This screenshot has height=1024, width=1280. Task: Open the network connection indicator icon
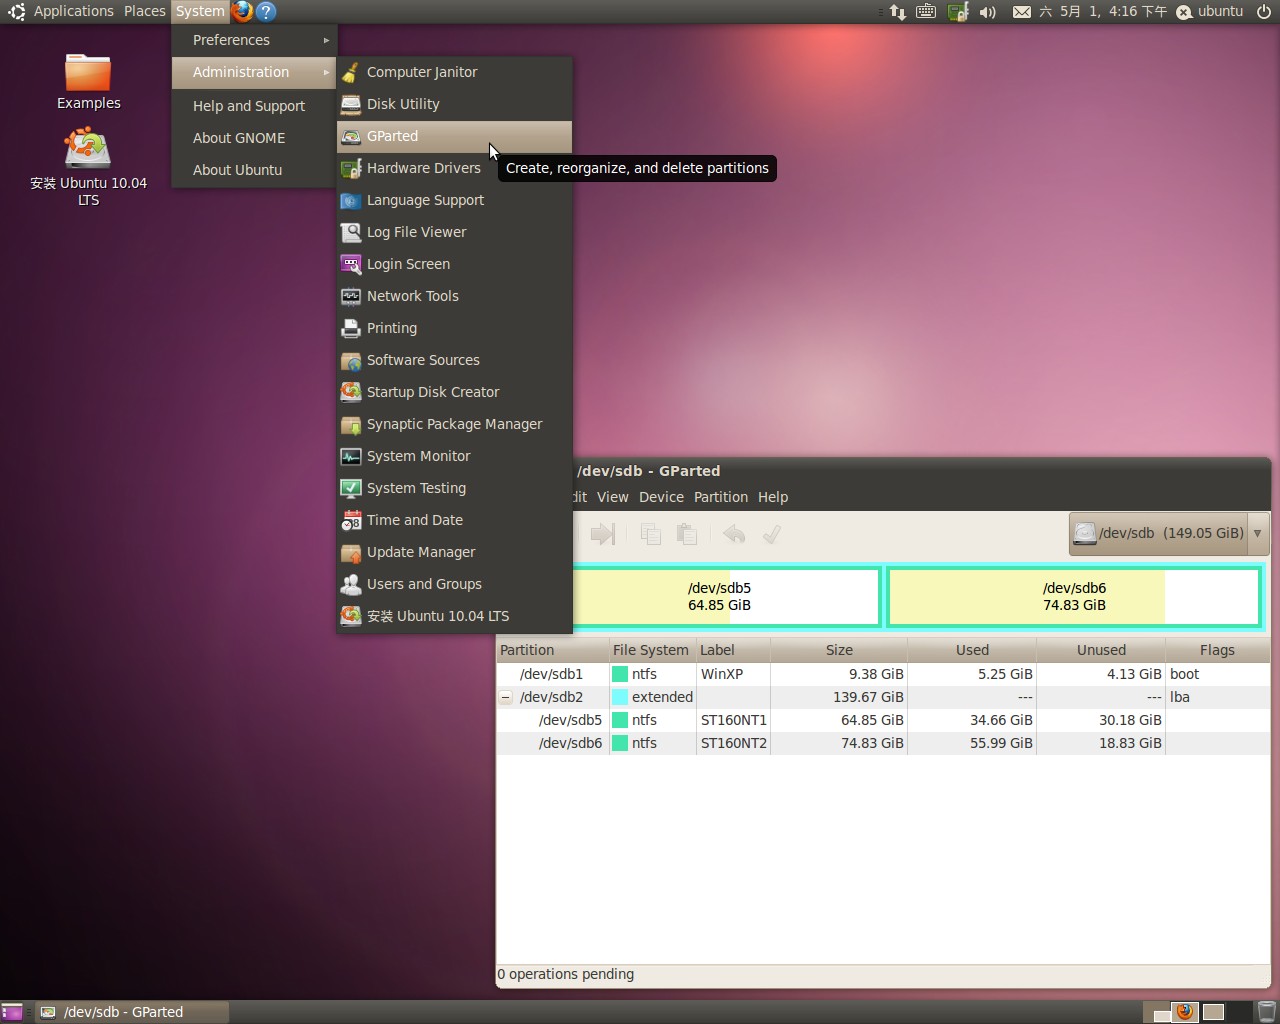pyautogui.click(x=897, y=12)
